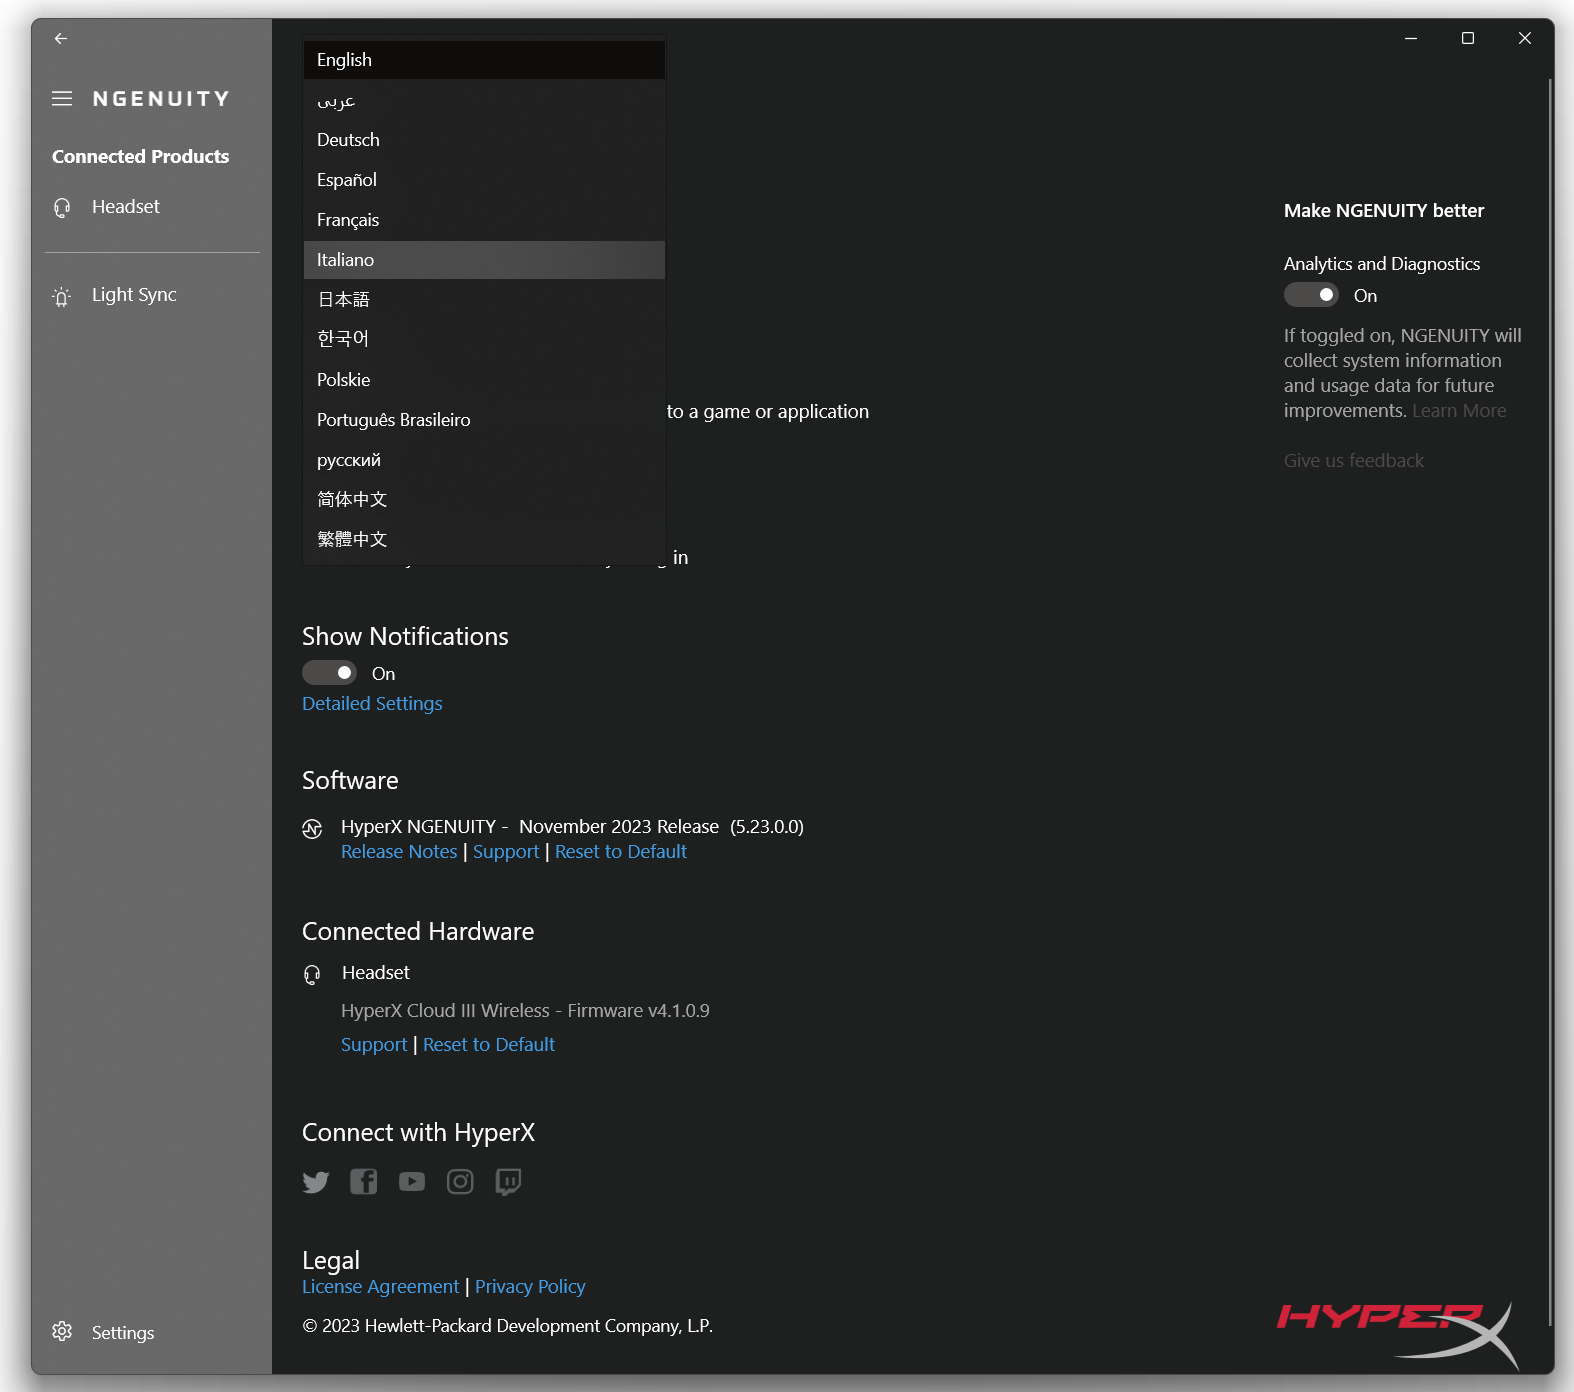Click Learn More about analytics
This screenshot has width=1574, height=1392.
pyautogui.click(x=1459, y=410)
